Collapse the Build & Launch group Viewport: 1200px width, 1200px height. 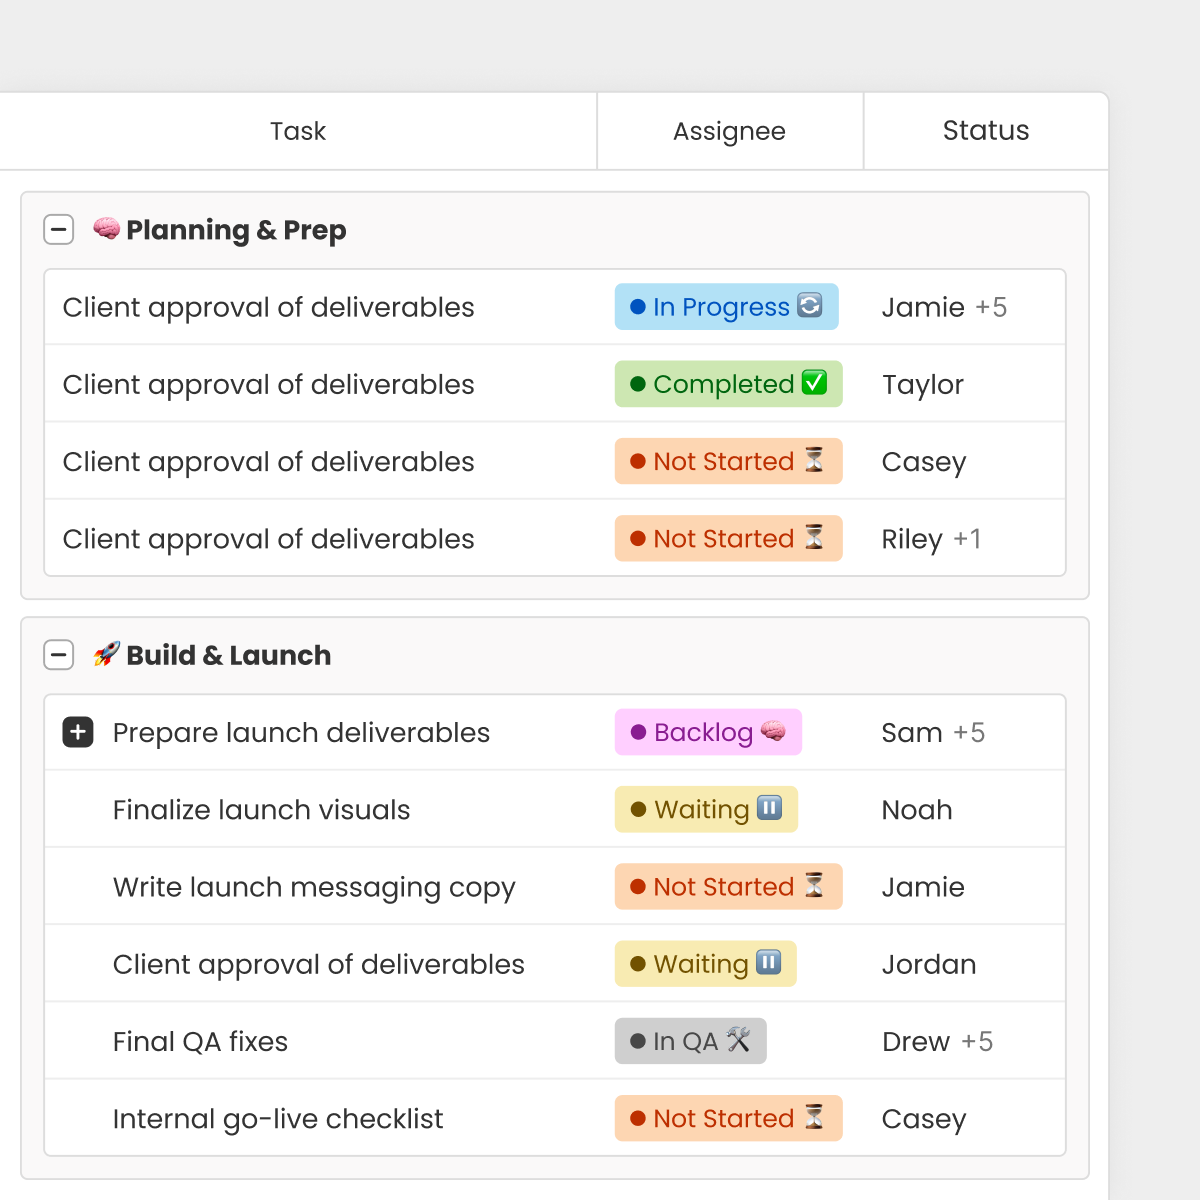point(59,655)
